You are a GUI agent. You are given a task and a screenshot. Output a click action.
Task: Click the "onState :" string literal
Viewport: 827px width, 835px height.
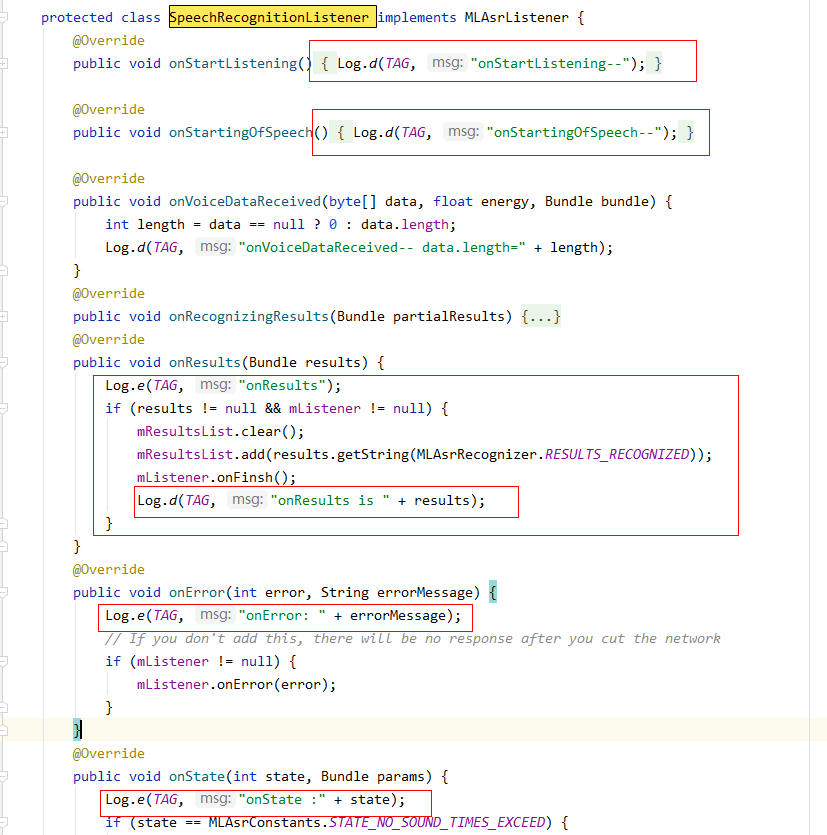[282, 799]
